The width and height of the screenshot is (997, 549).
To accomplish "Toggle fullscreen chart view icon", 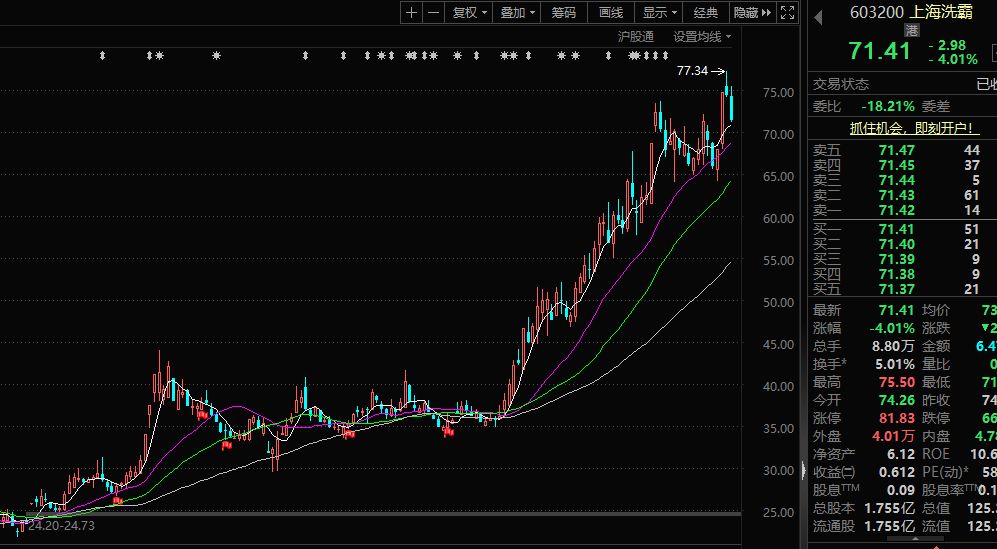I will point(789,13).
